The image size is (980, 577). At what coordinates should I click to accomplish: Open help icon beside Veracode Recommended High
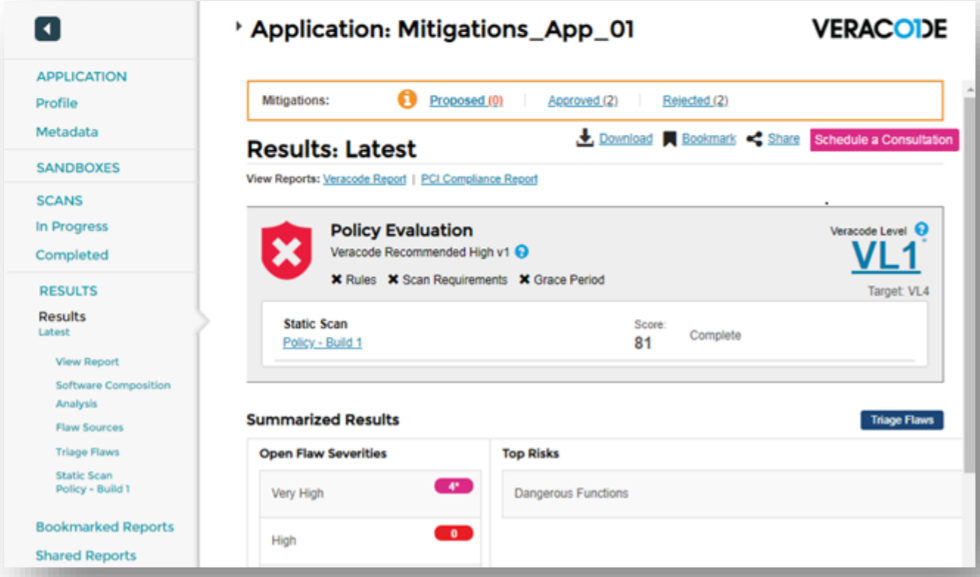522,253
